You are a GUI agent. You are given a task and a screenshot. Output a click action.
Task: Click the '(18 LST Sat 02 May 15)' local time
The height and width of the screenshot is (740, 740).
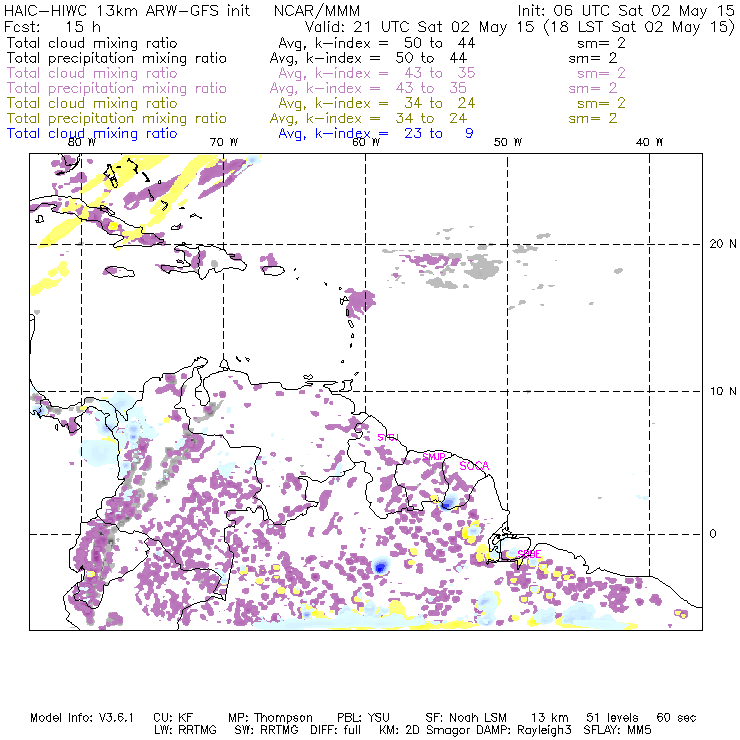pos(639,27)
